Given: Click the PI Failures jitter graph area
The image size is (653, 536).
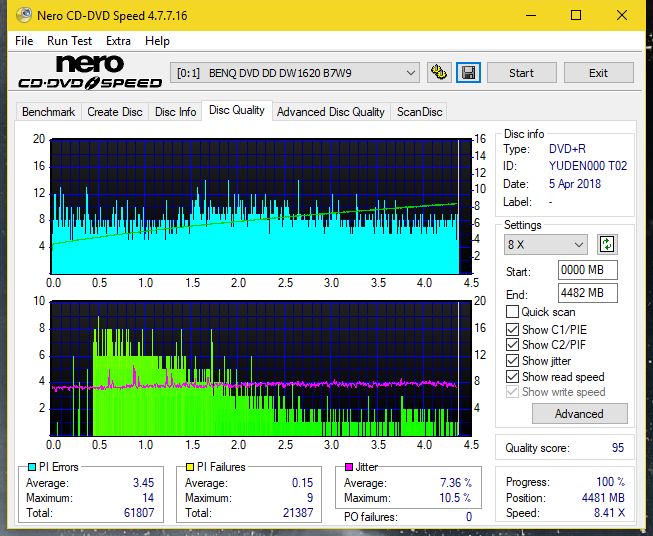Looking at the screenshot, I should (x=261, y=369).
